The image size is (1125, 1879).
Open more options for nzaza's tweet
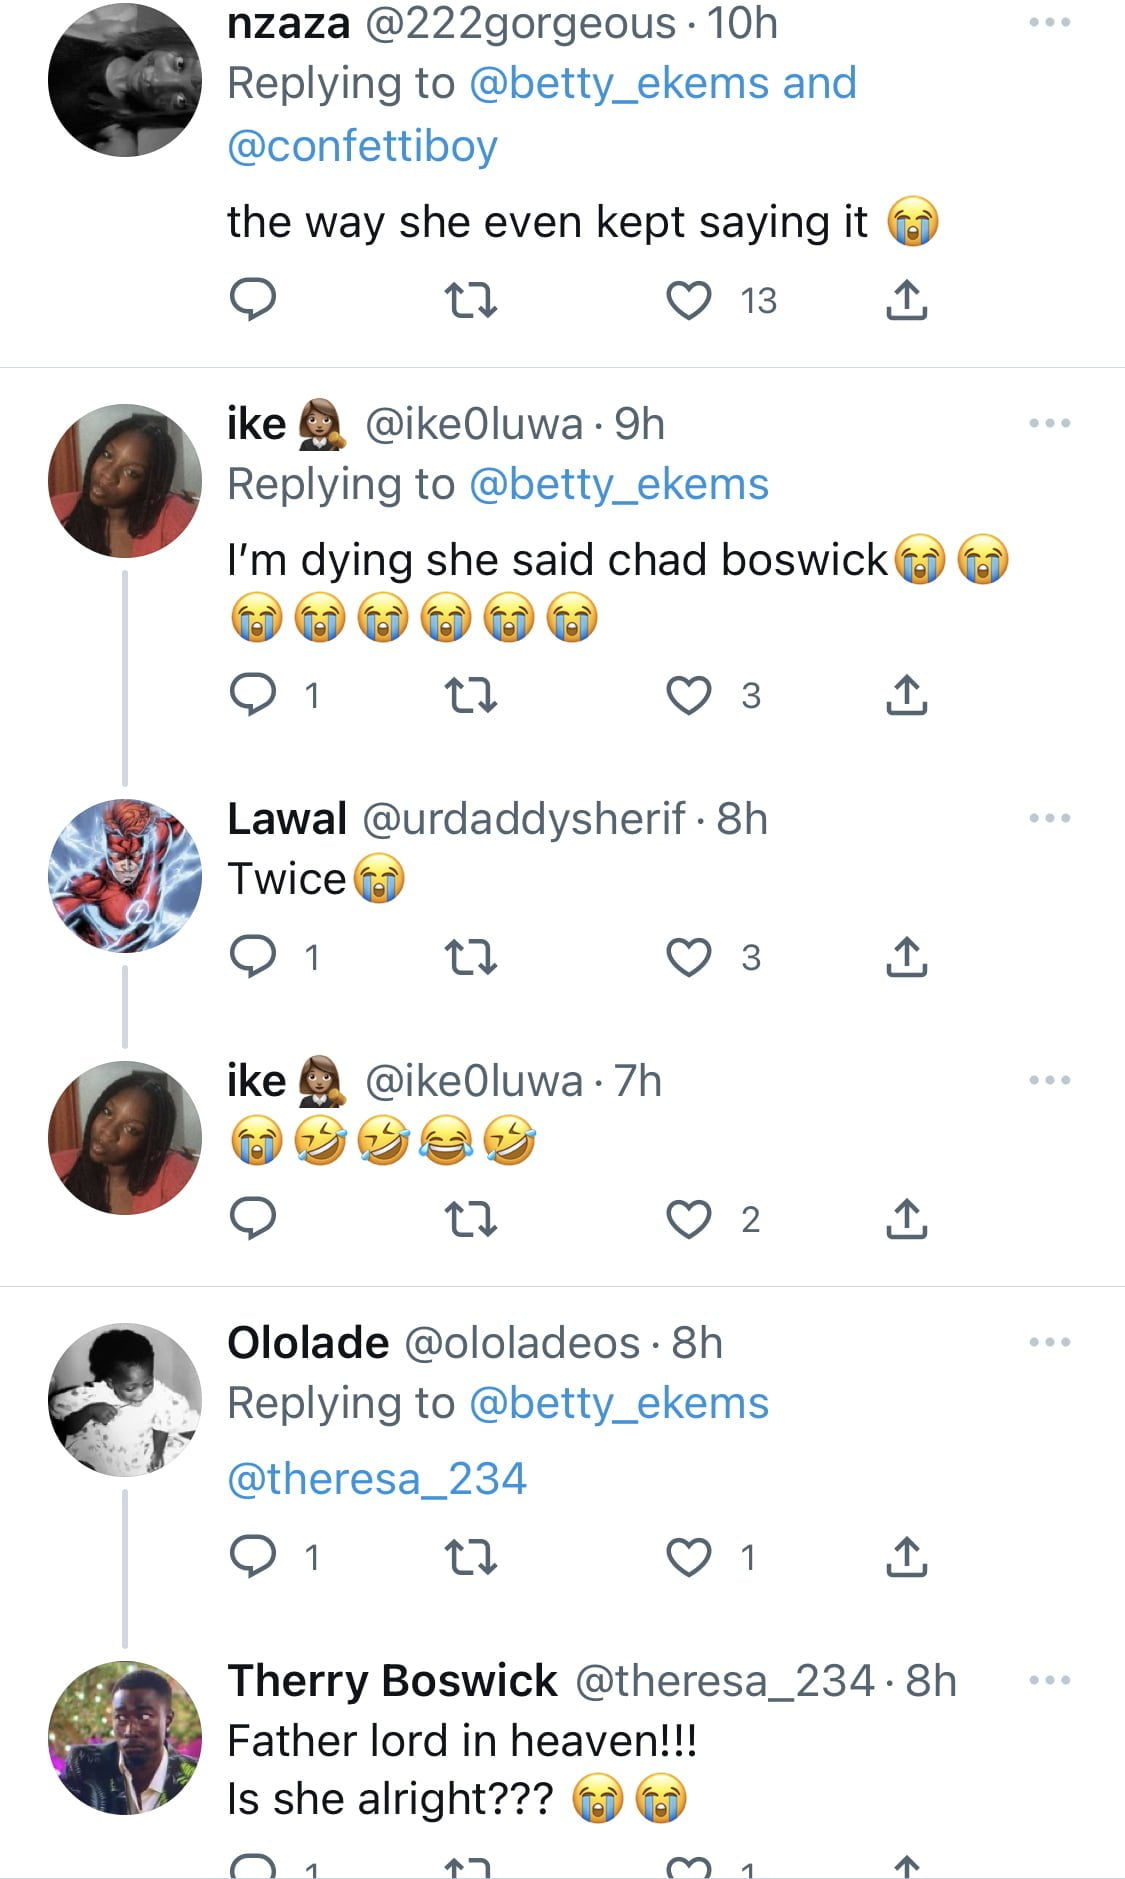point(1050,22)
